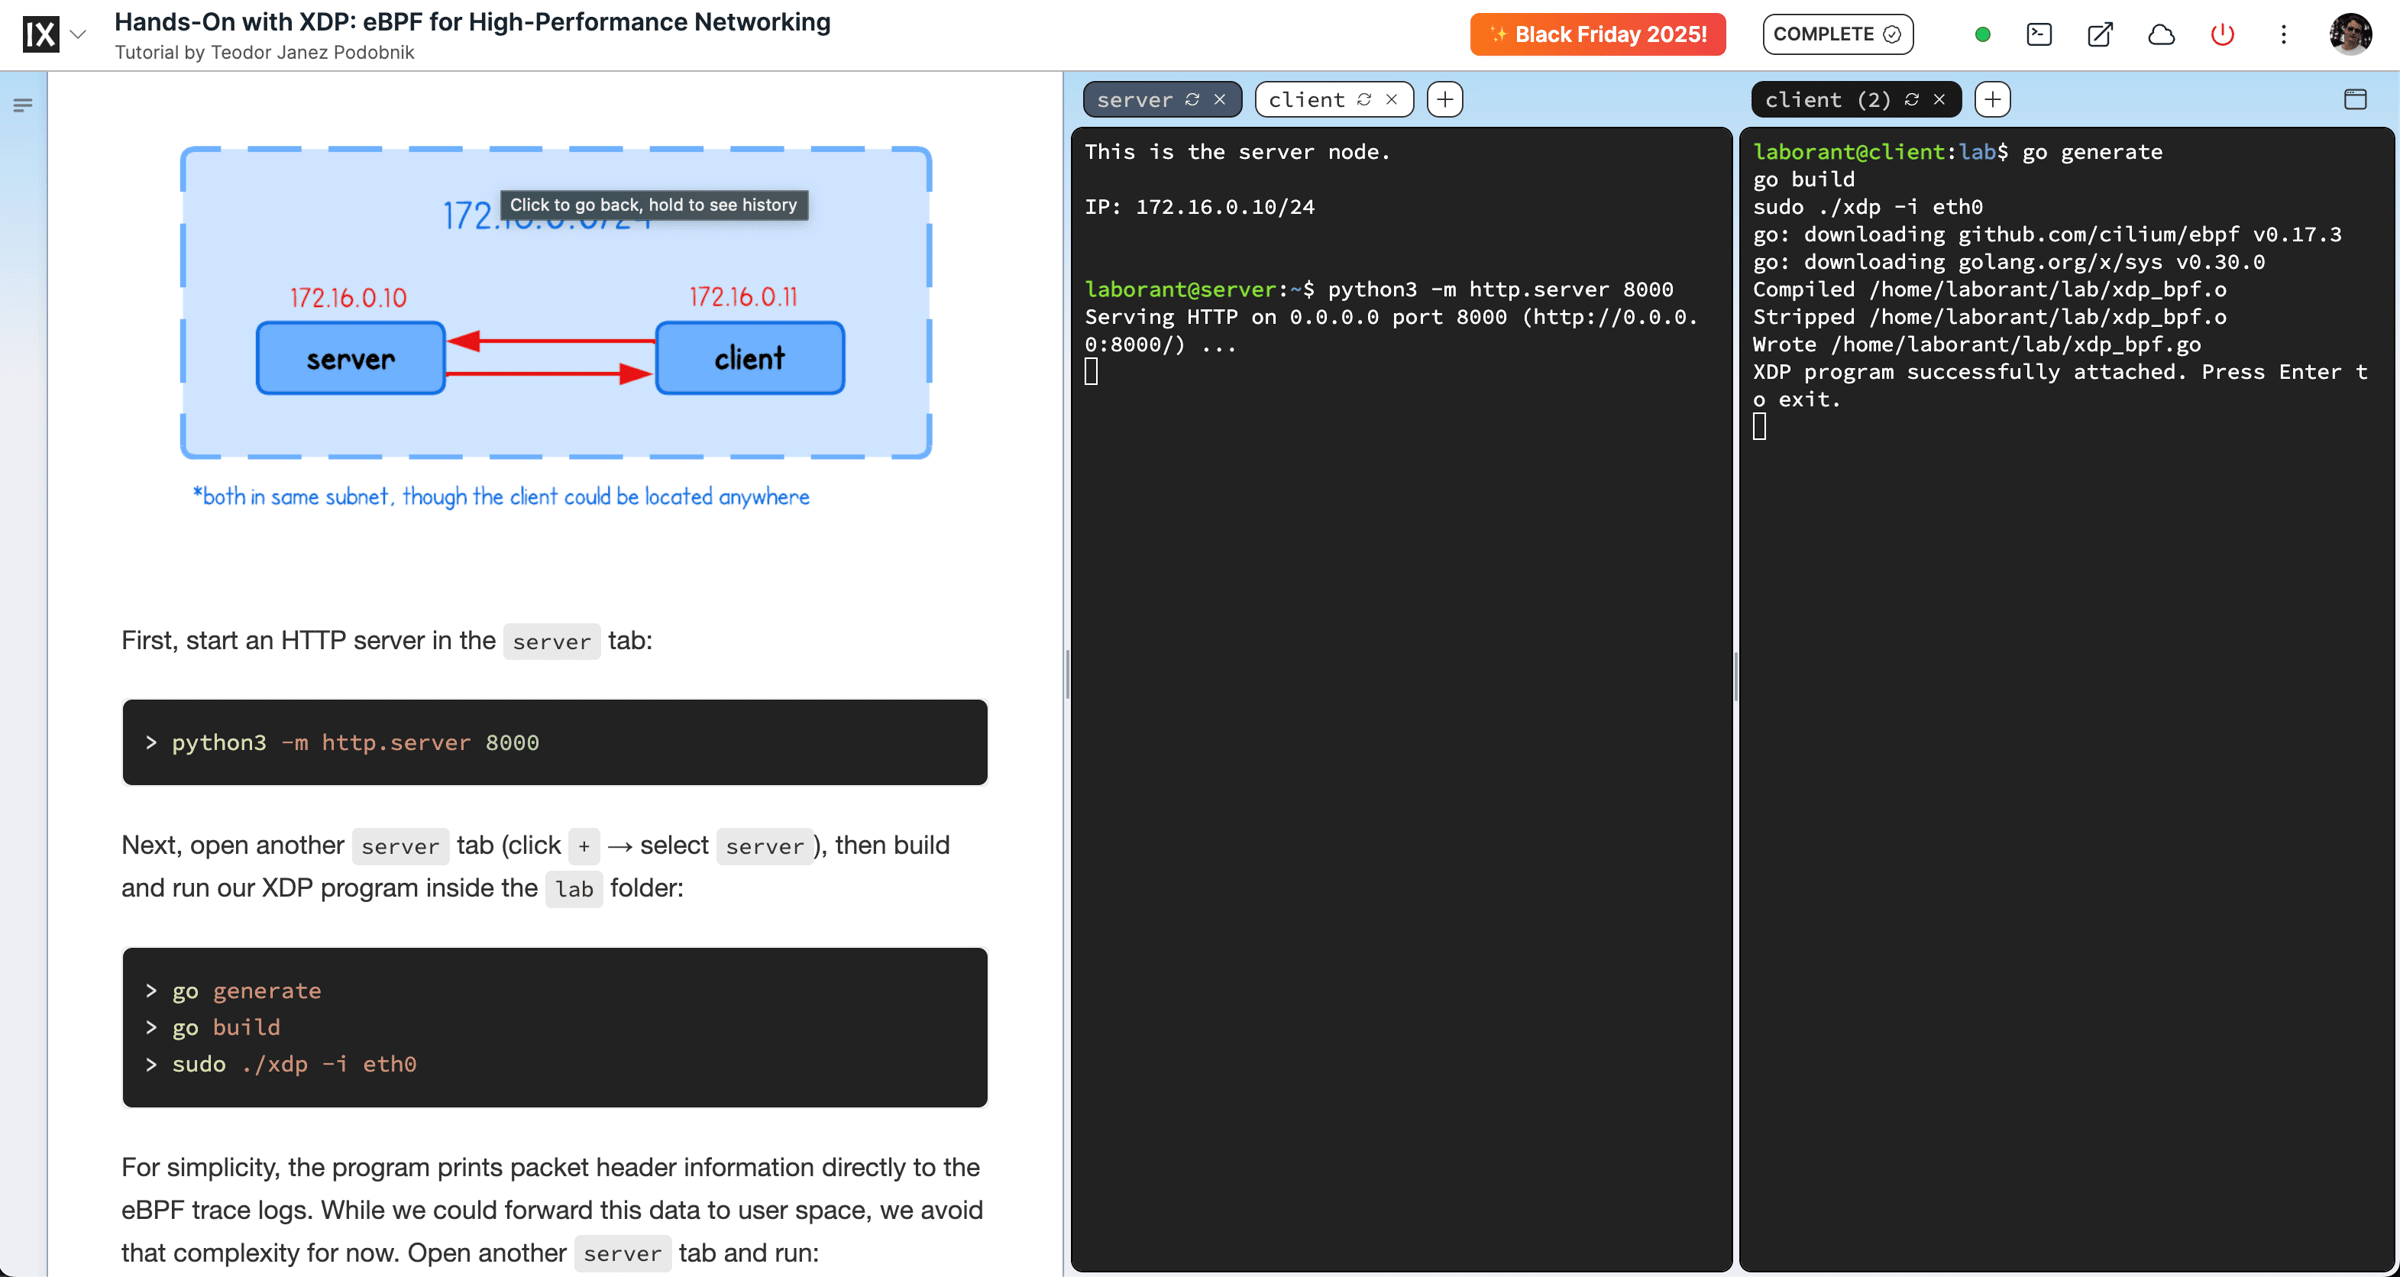Click the Black Friday 2025 button

click(x=1597, y=35)
